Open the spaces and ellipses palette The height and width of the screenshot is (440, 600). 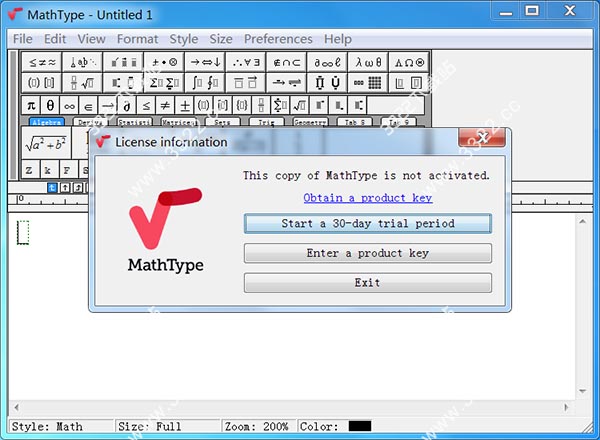coord(83,62)
